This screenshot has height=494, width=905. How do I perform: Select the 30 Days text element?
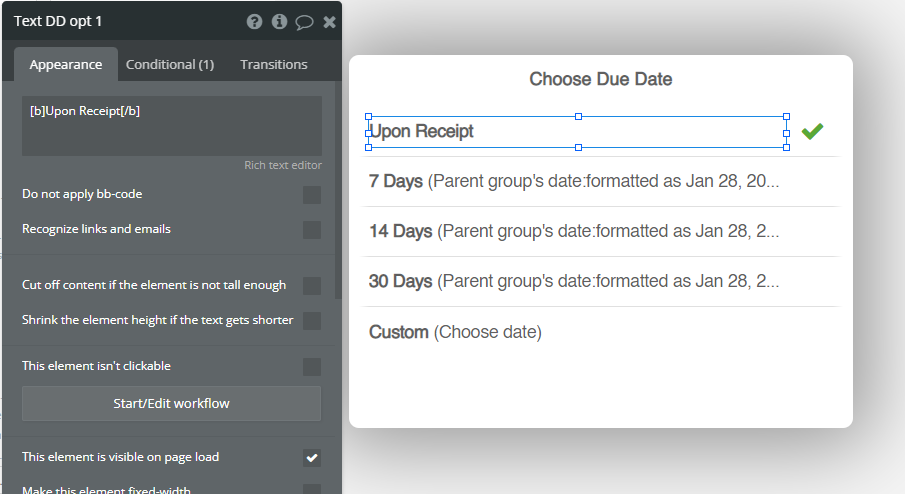pos(574,281)
